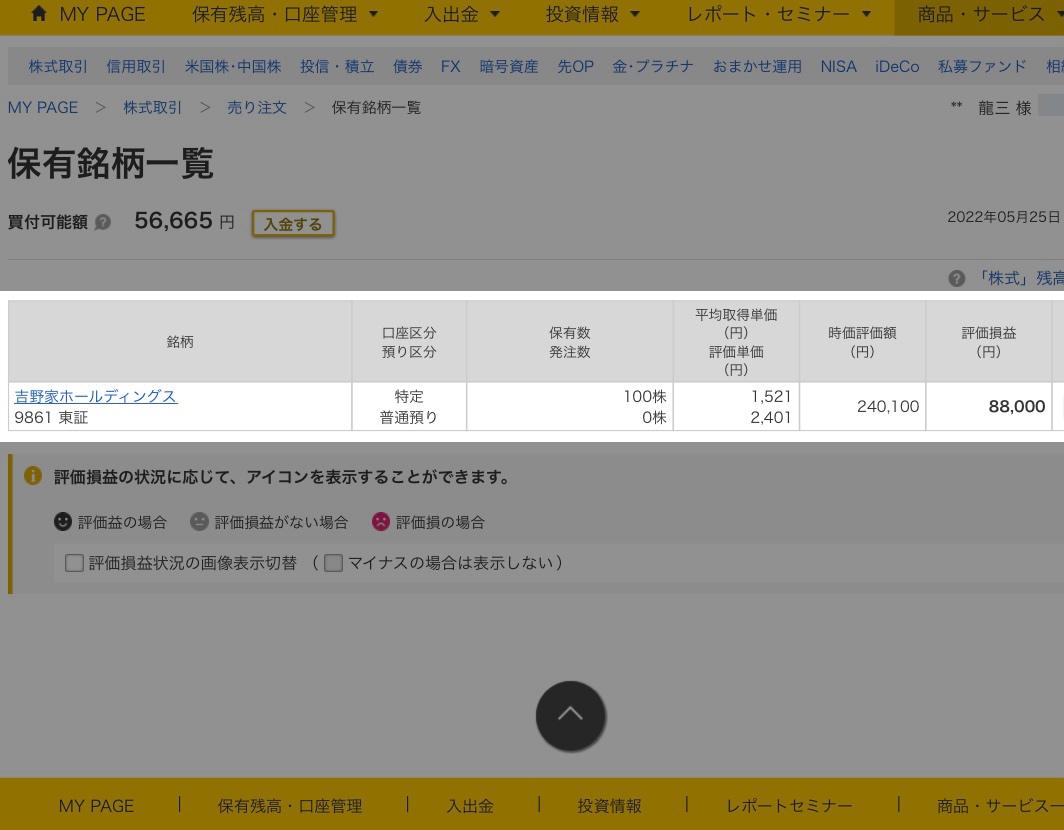Click the 平均取得単価 column header
The width and height of the screenshot is (1064, 830).
pyautogui.click(x=736, y=341)
